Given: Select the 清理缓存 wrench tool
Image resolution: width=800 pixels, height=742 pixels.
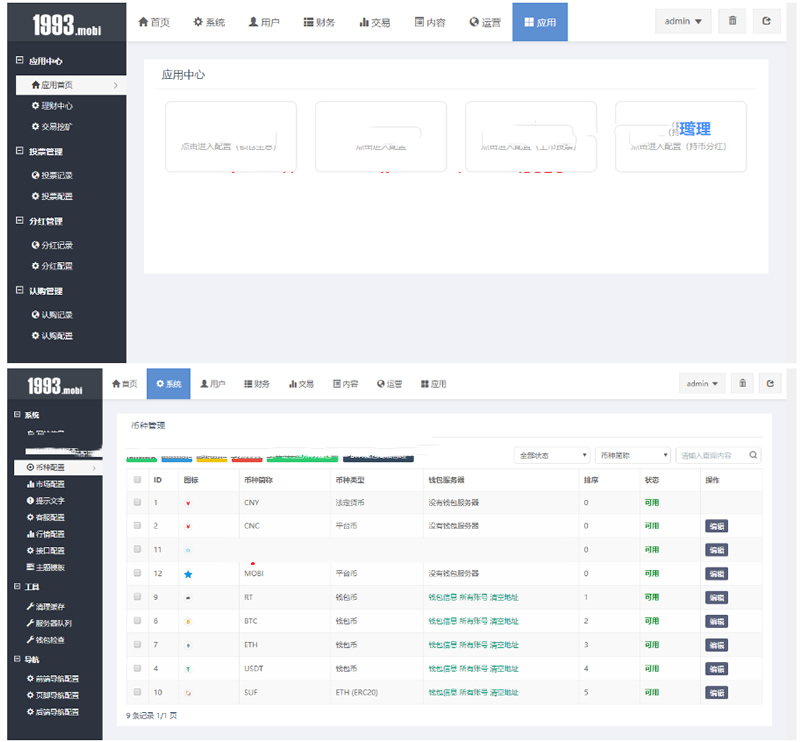Looking at the screenshot, I should pos(50,607).
